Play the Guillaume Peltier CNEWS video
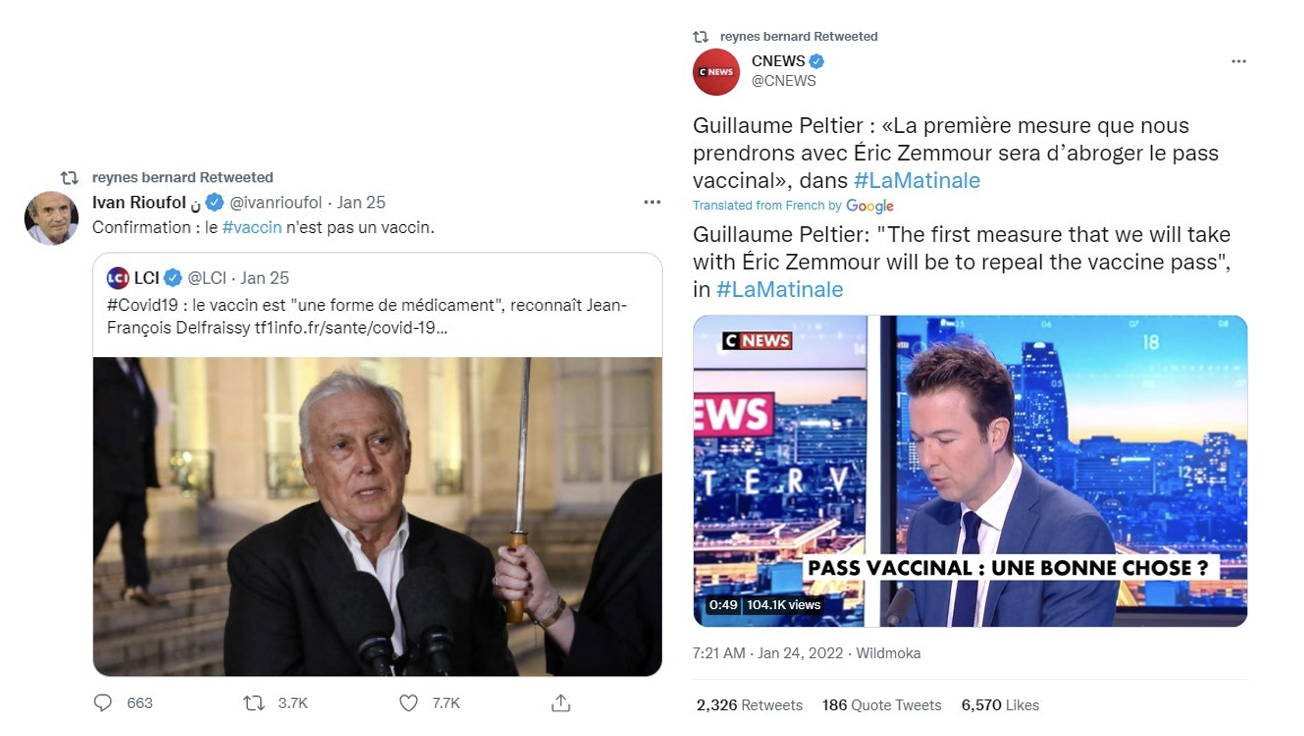 coord(970,471)
